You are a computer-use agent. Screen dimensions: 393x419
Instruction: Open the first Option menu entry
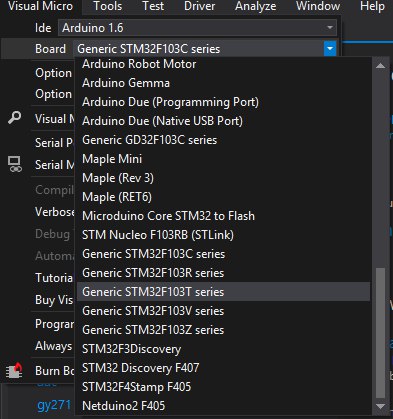pos(53,73)
